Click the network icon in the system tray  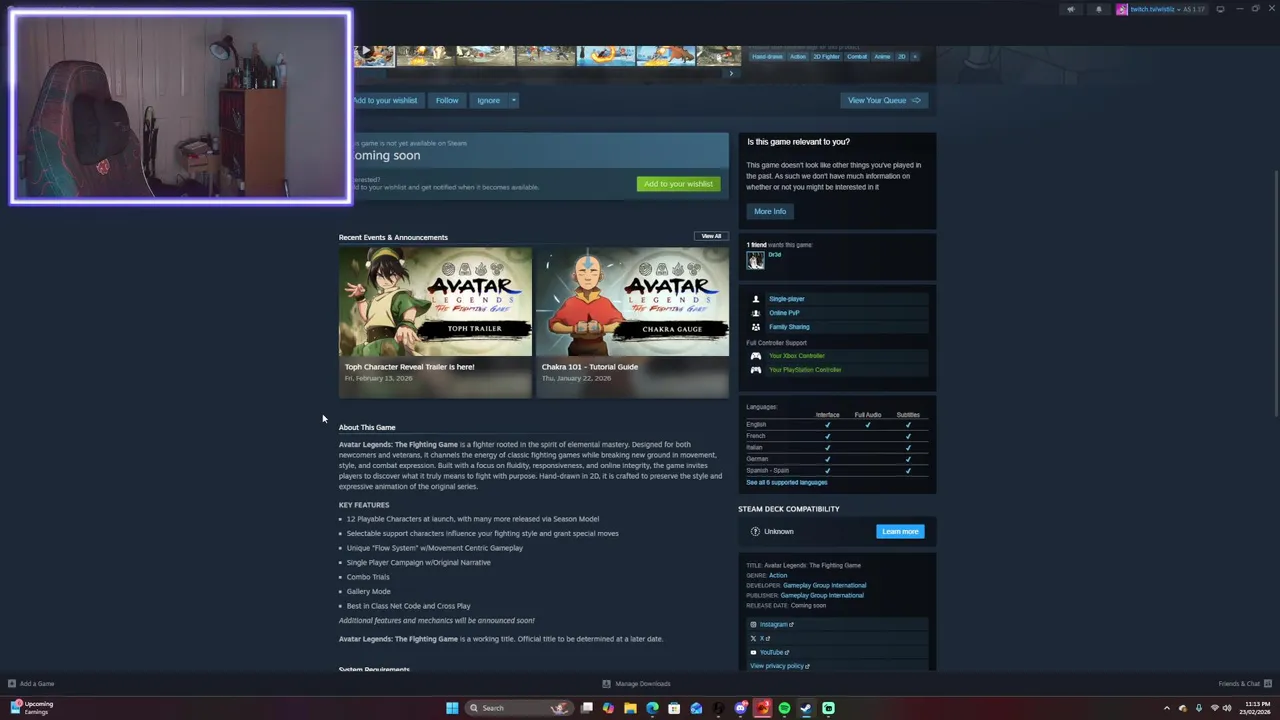point(1215,708)
